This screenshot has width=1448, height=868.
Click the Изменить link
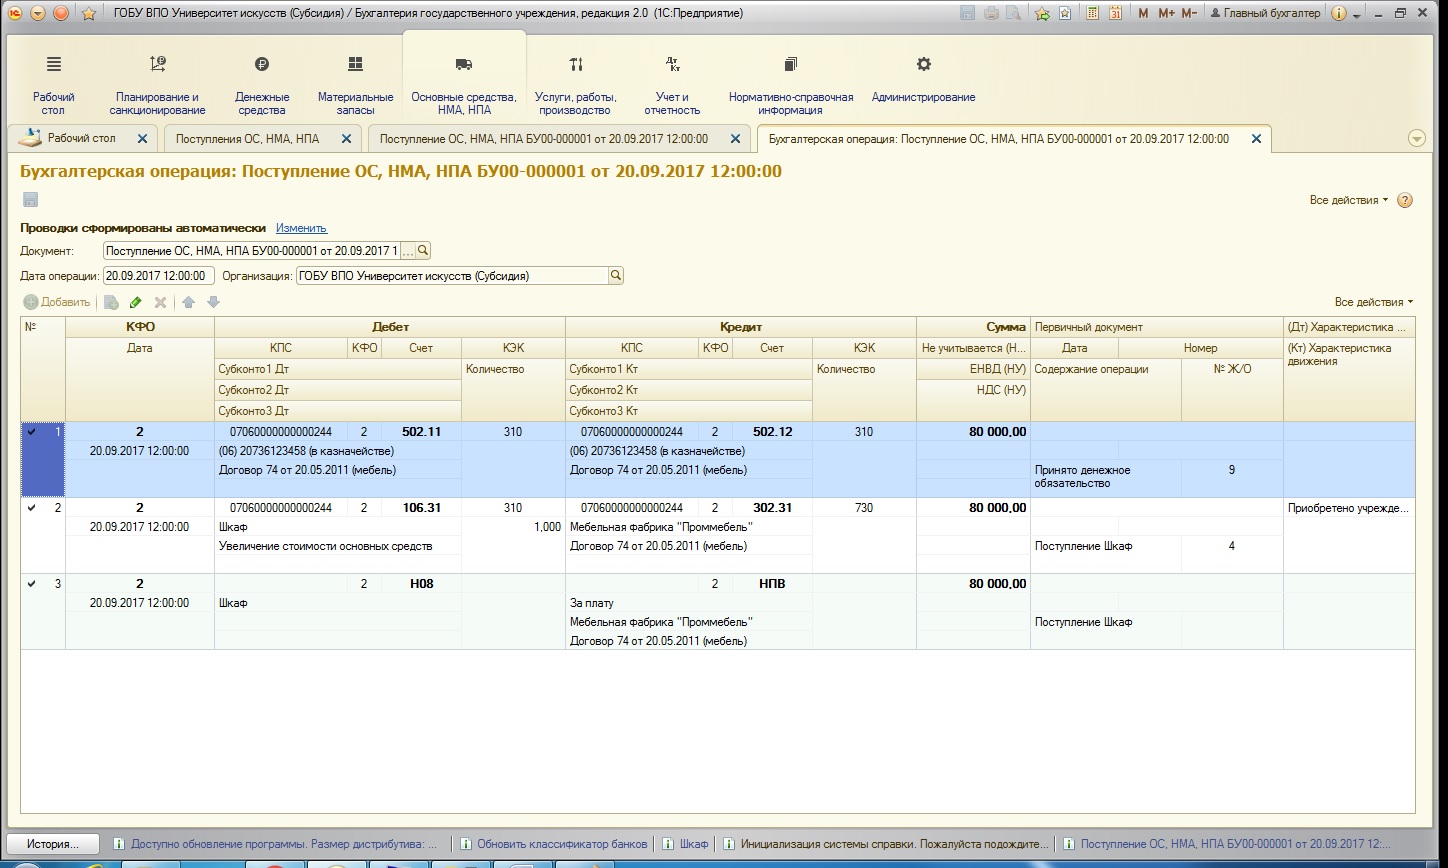(x=301, y=228)
